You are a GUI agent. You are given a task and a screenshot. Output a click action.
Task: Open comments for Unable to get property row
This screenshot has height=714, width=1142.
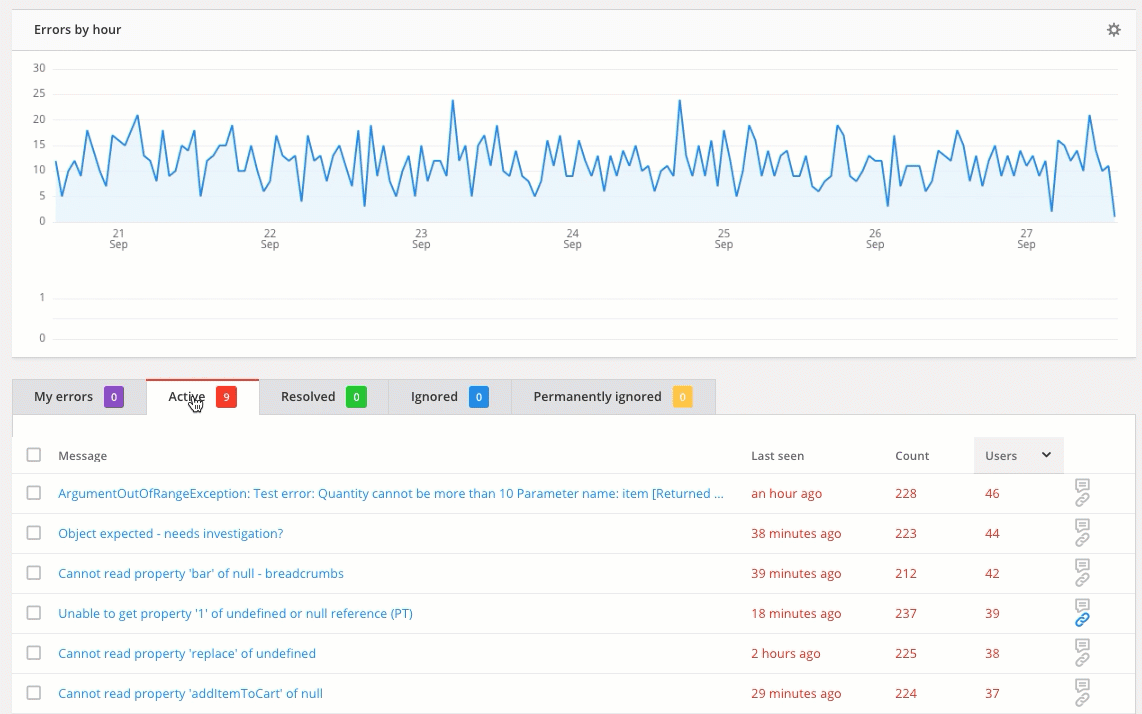click(x=1082, y=605)
